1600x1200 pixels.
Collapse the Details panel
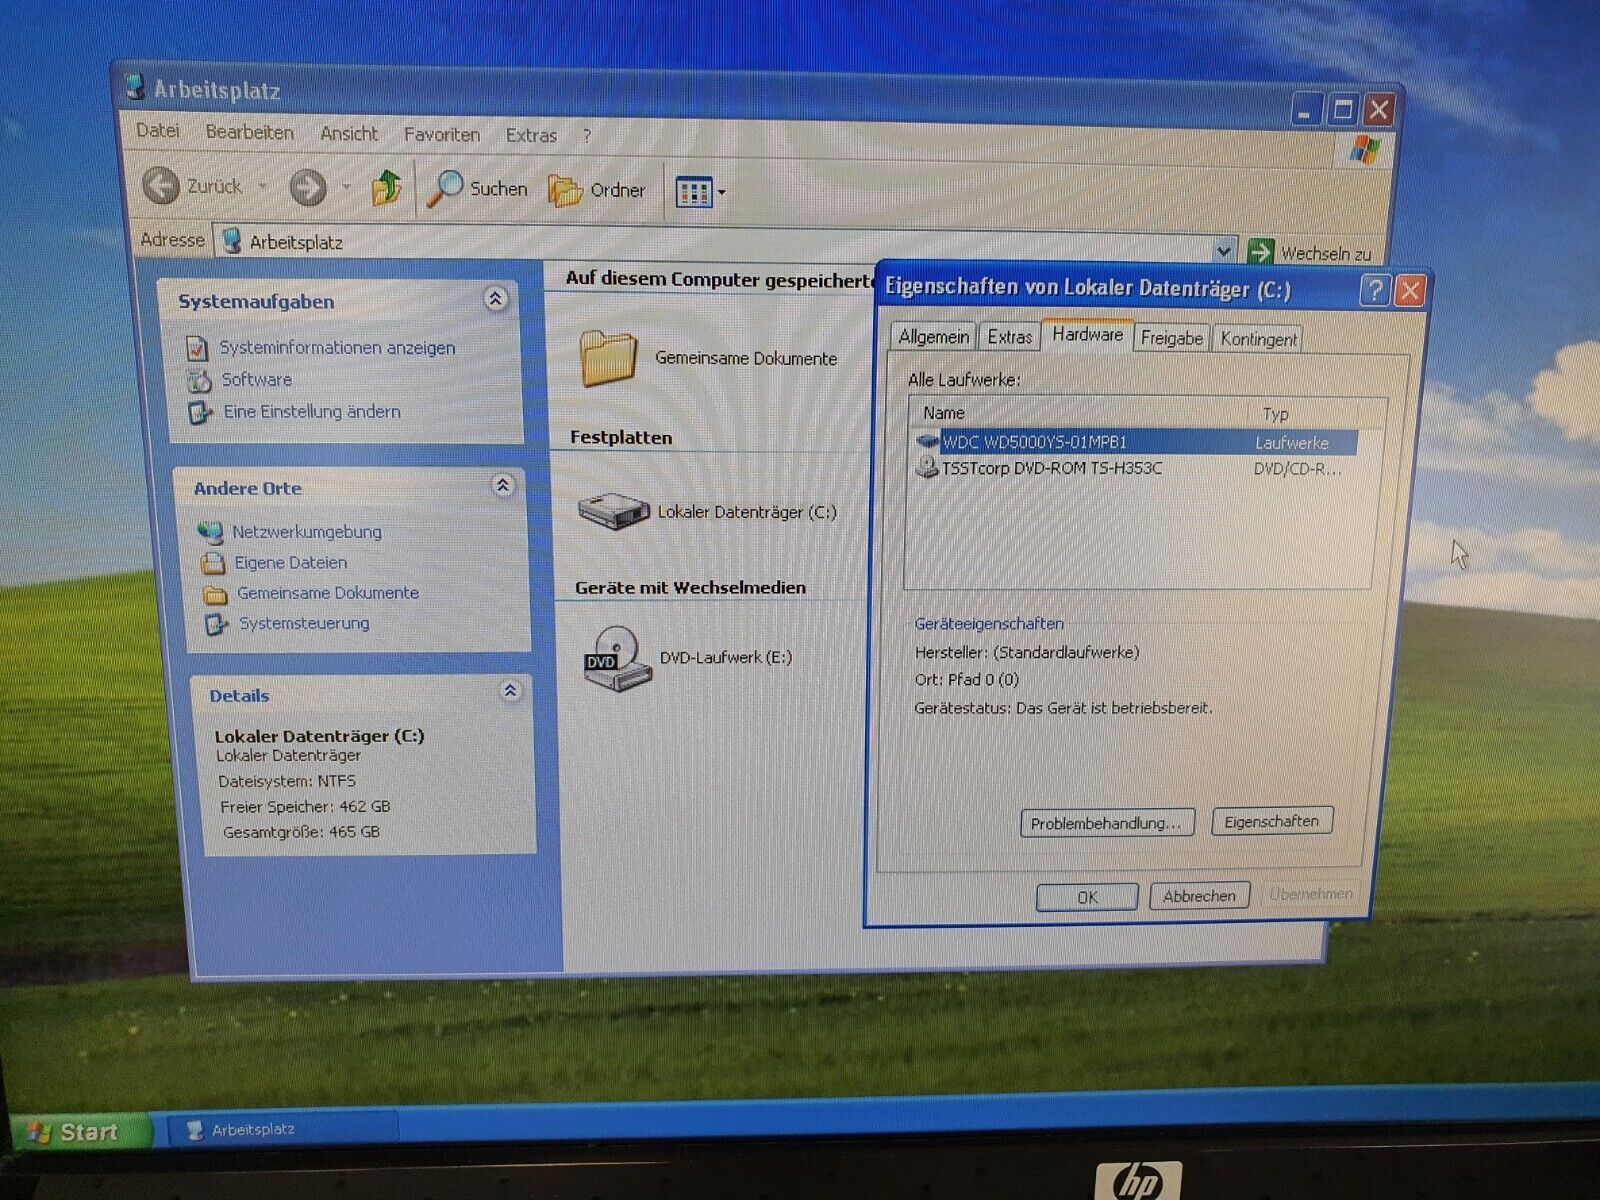click(510, 691)
